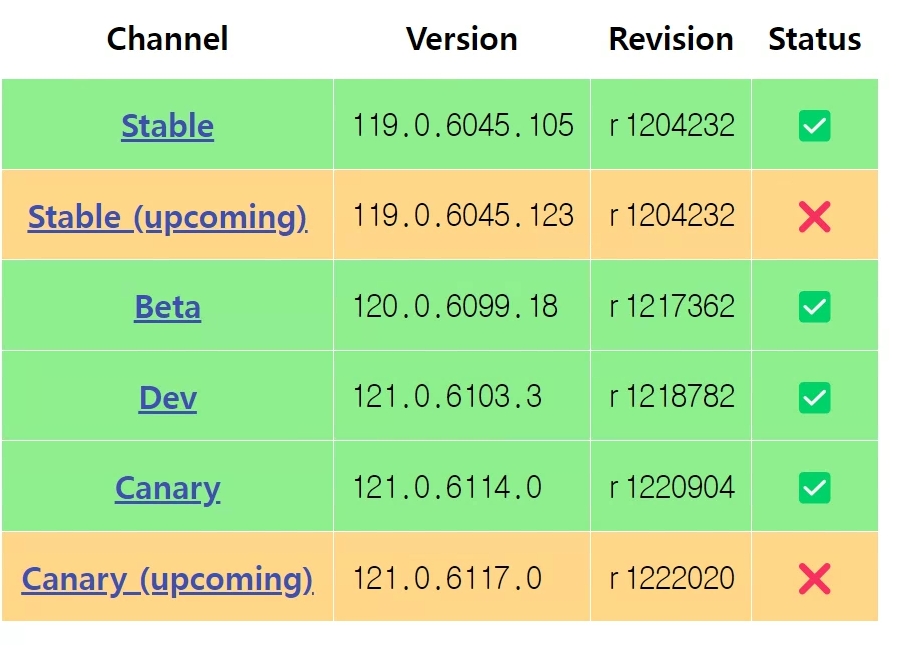
Task: Open the Stable (upcoming) channel link
Action: (x=168, y=217)
